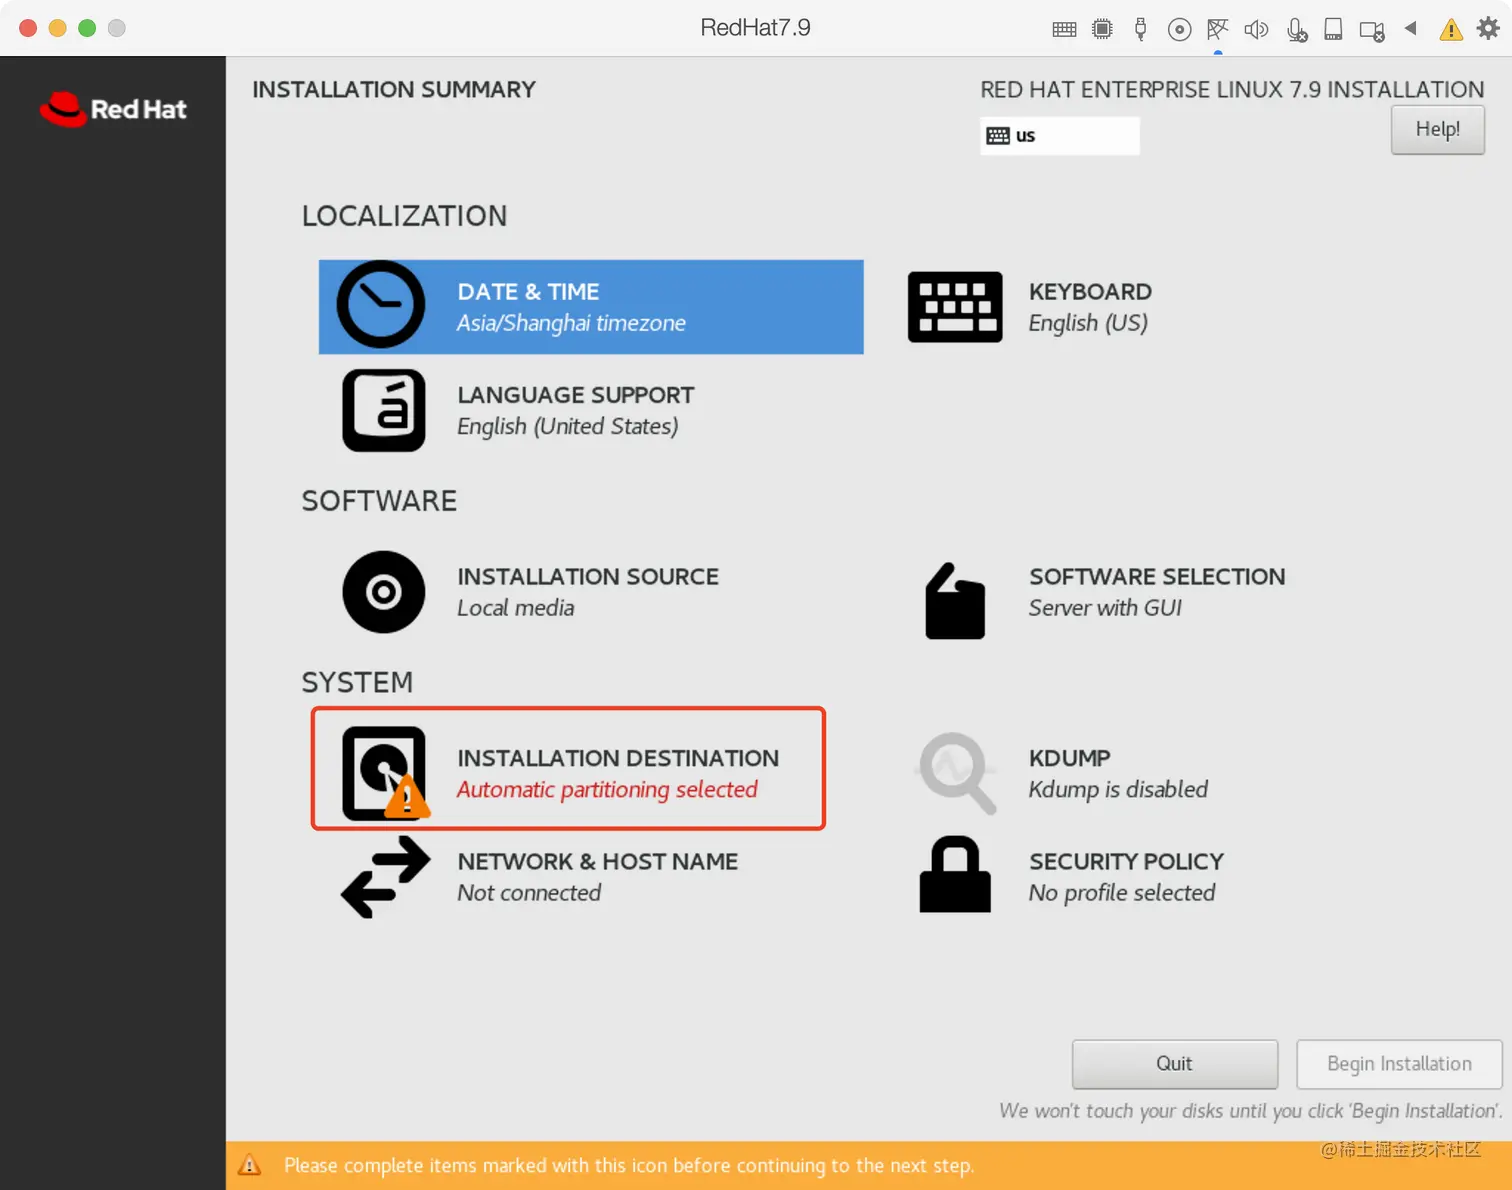Click the yellow warning icon in title bar
1512x1190 pixels.
pyautogui.click(x=1450, y=30)
